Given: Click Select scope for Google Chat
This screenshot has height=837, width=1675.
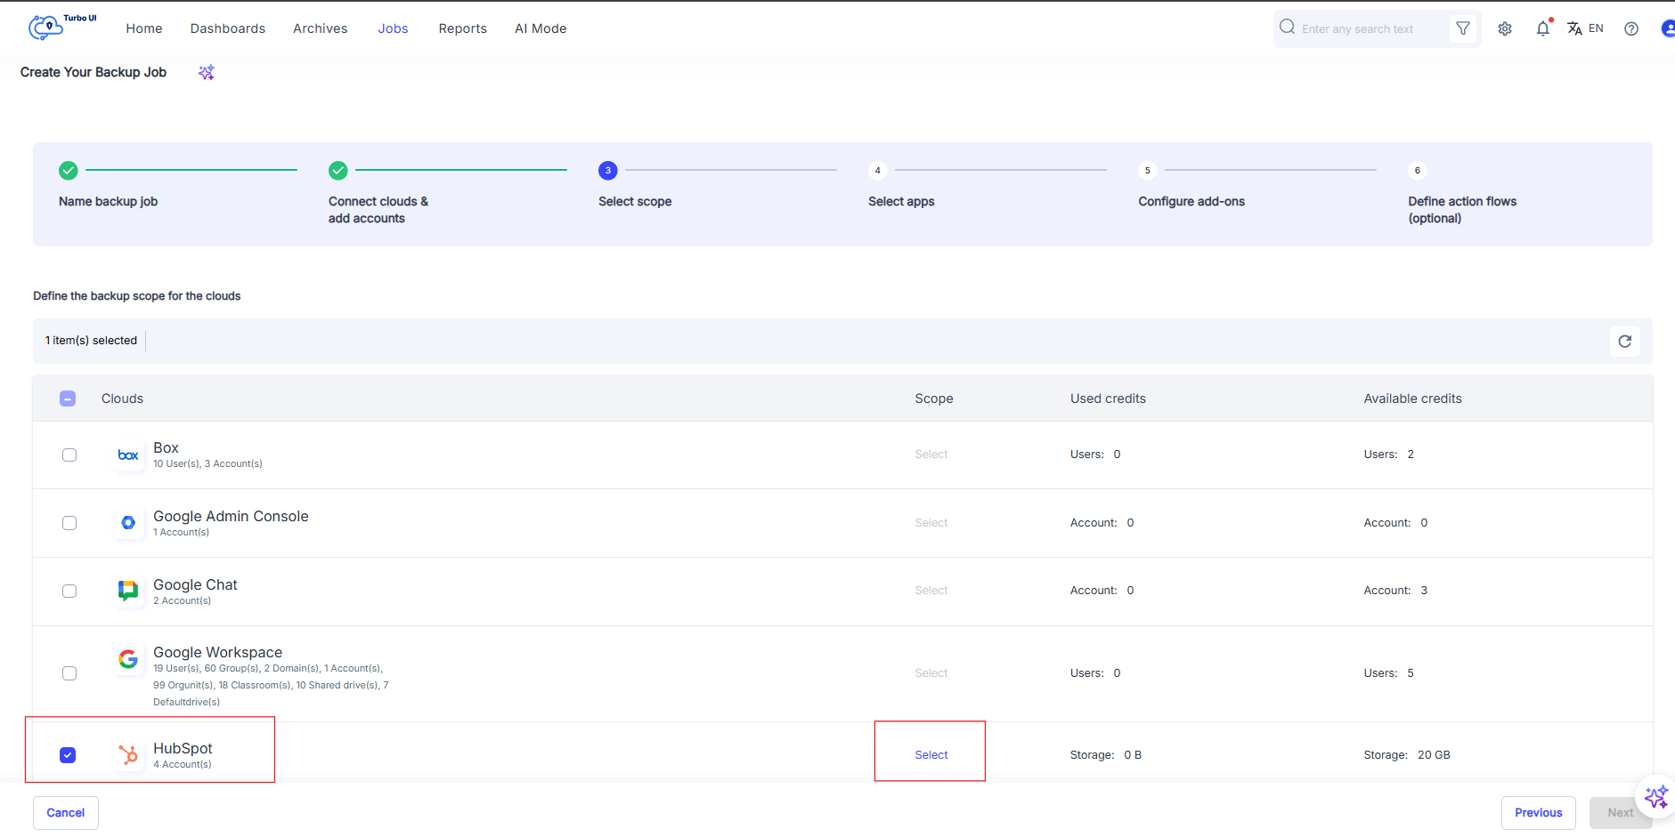Looking at the screenshot, I should click(x=931, y=591).
